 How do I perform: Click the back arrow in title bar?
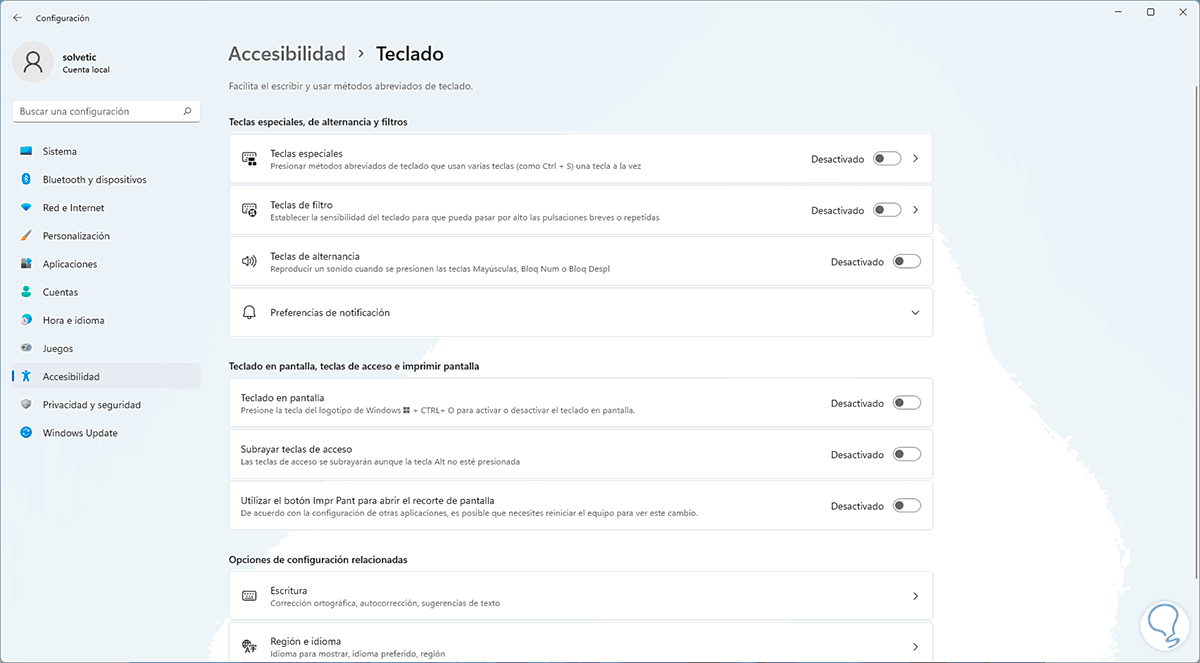coord(17,18)
